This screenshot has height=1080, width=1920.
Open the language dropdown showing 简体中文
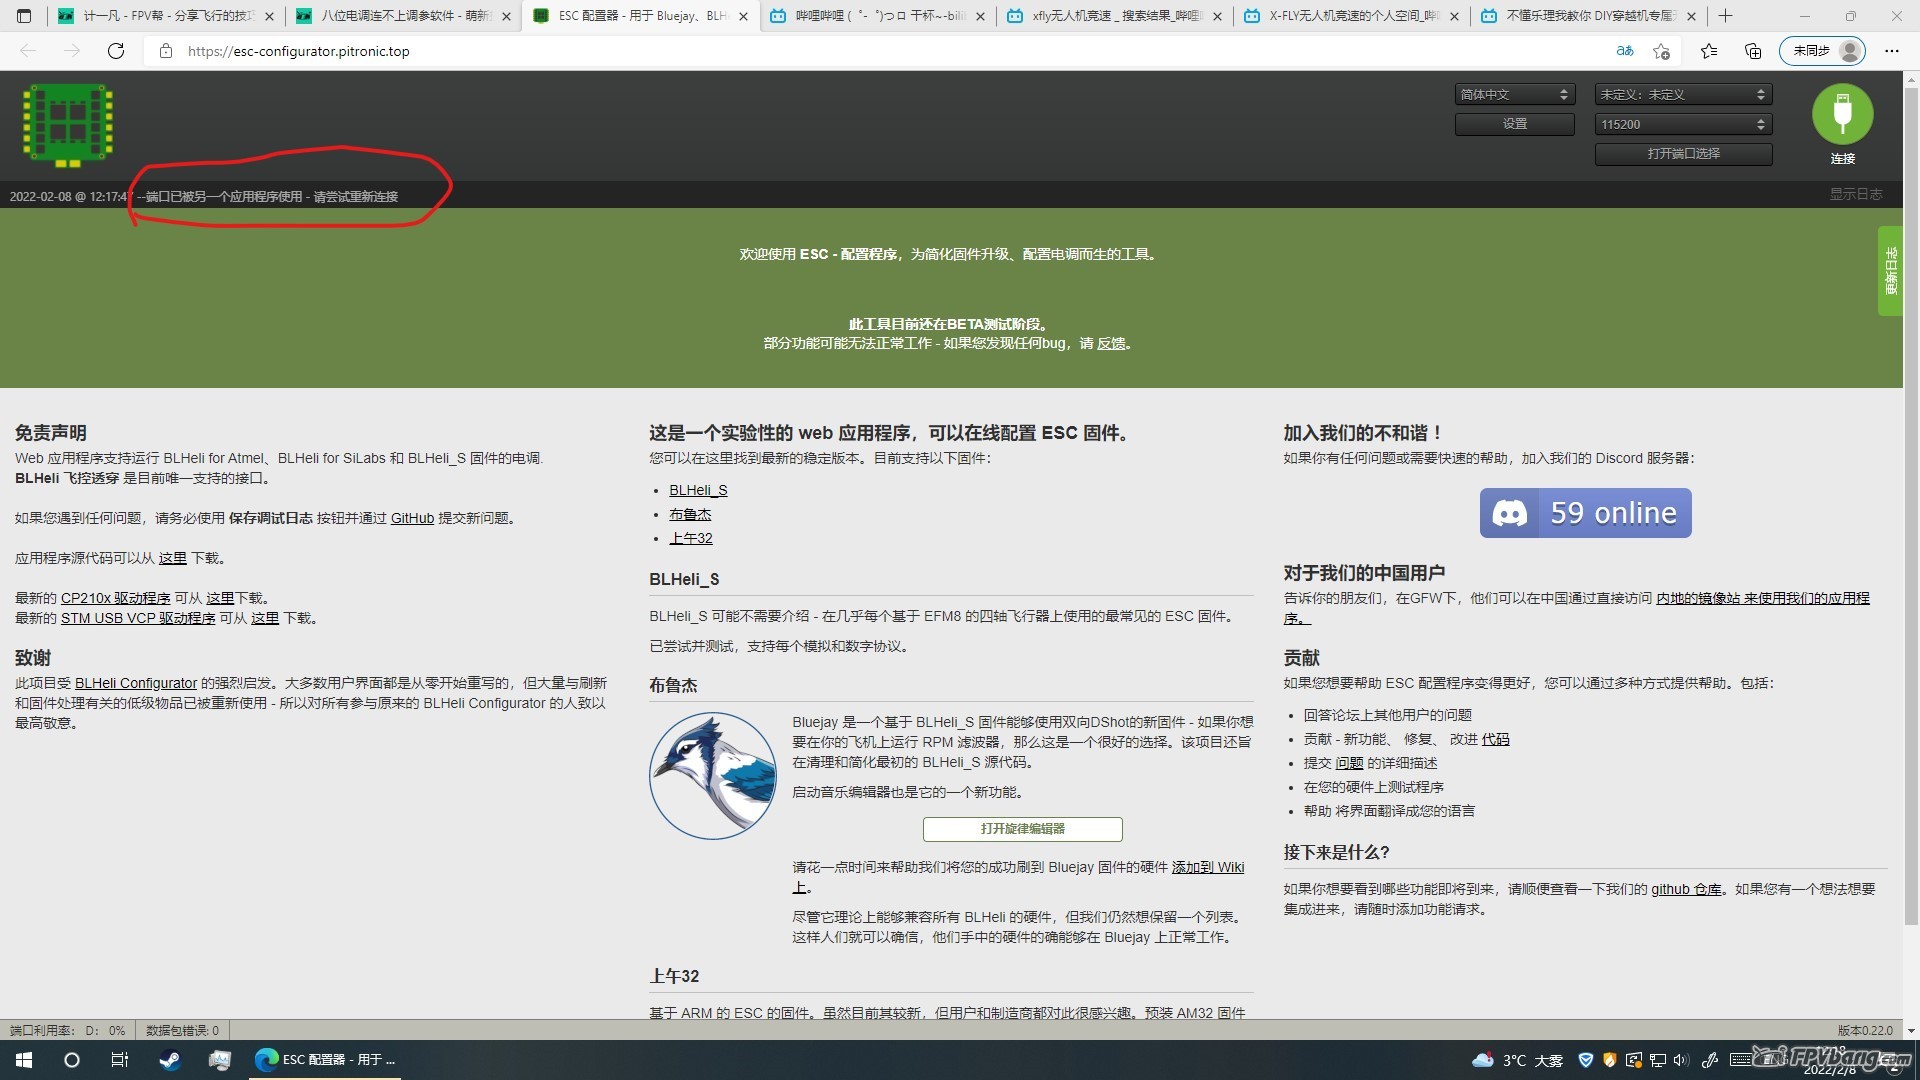pos(1514,94)
